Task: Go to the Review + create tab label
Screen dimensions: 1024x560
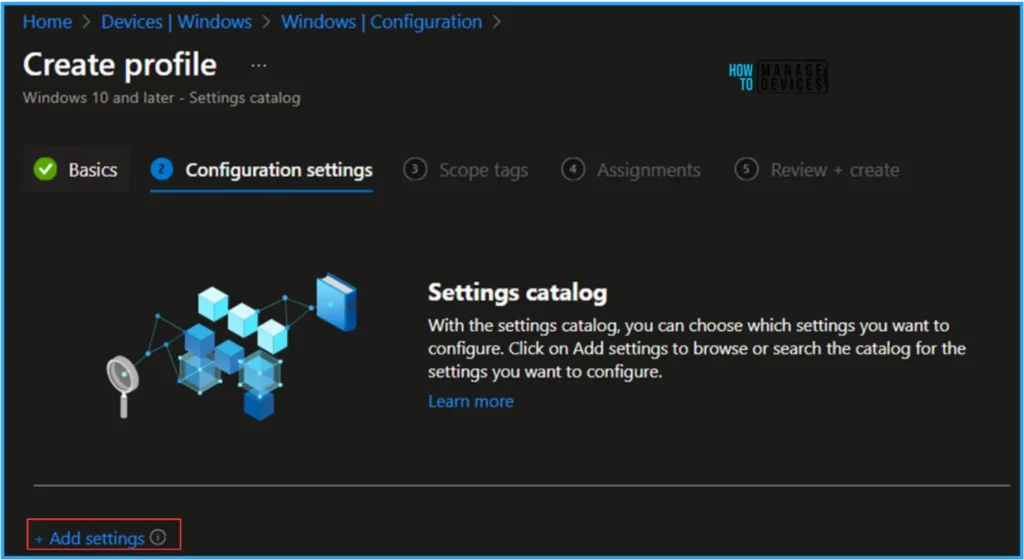Action: point(834,170)
